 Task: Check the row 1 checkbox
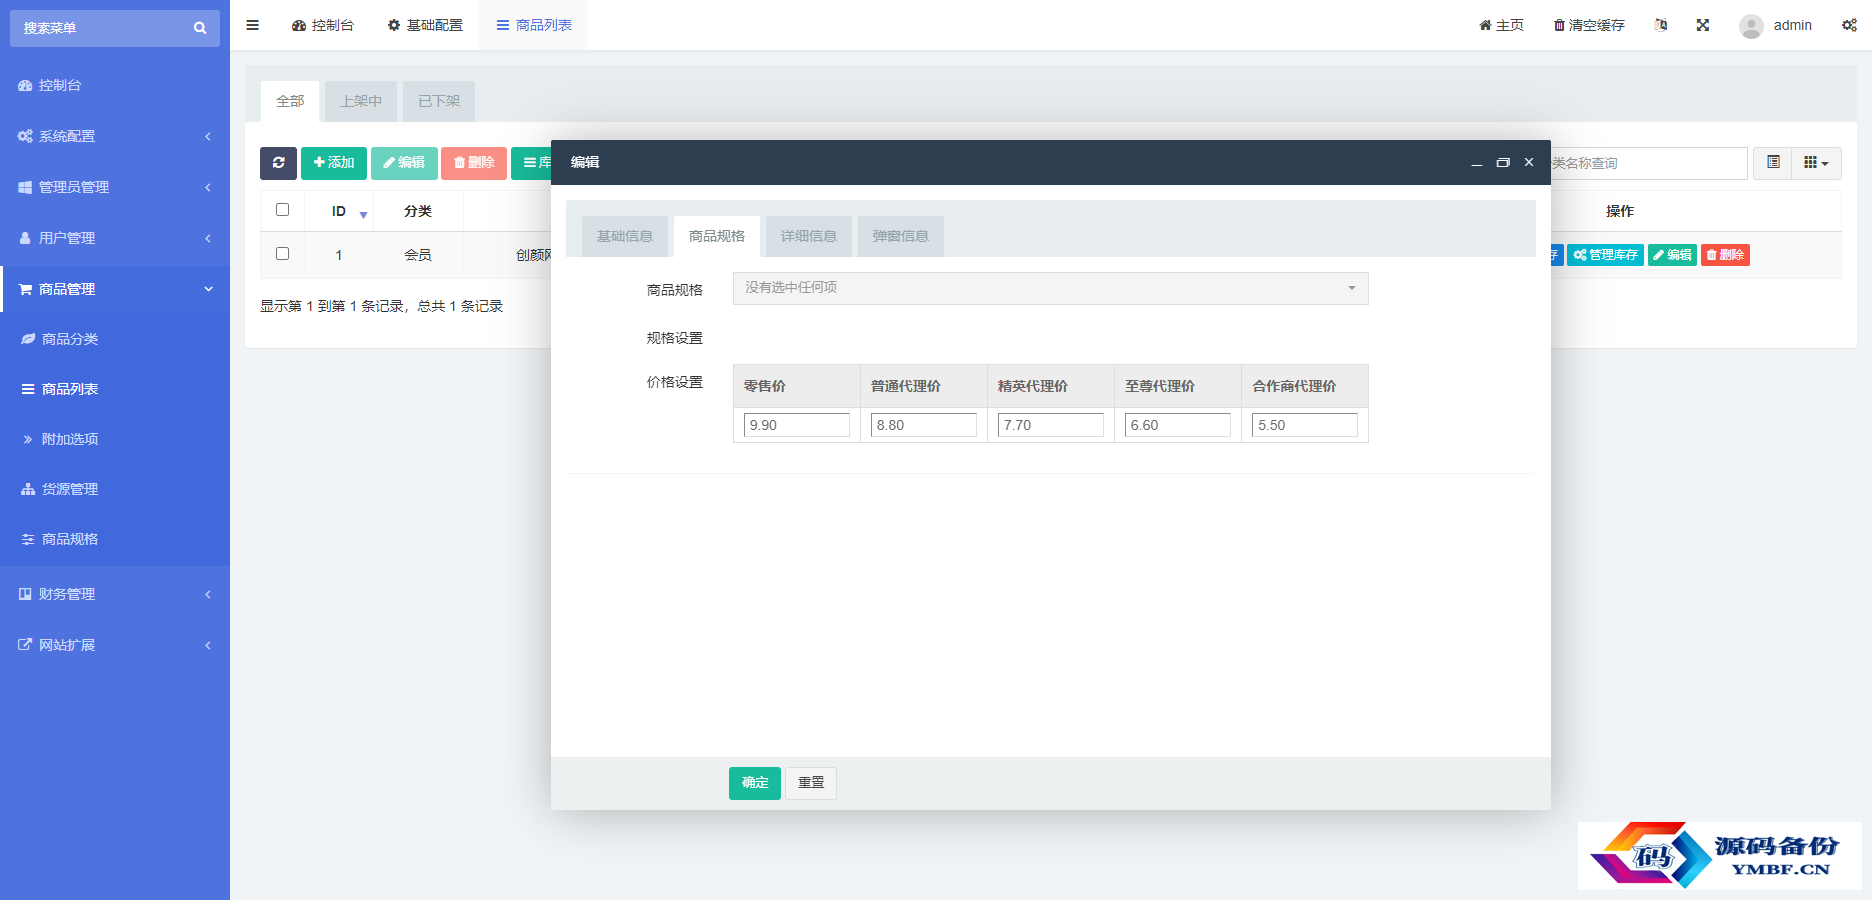[x=282, y=254]
